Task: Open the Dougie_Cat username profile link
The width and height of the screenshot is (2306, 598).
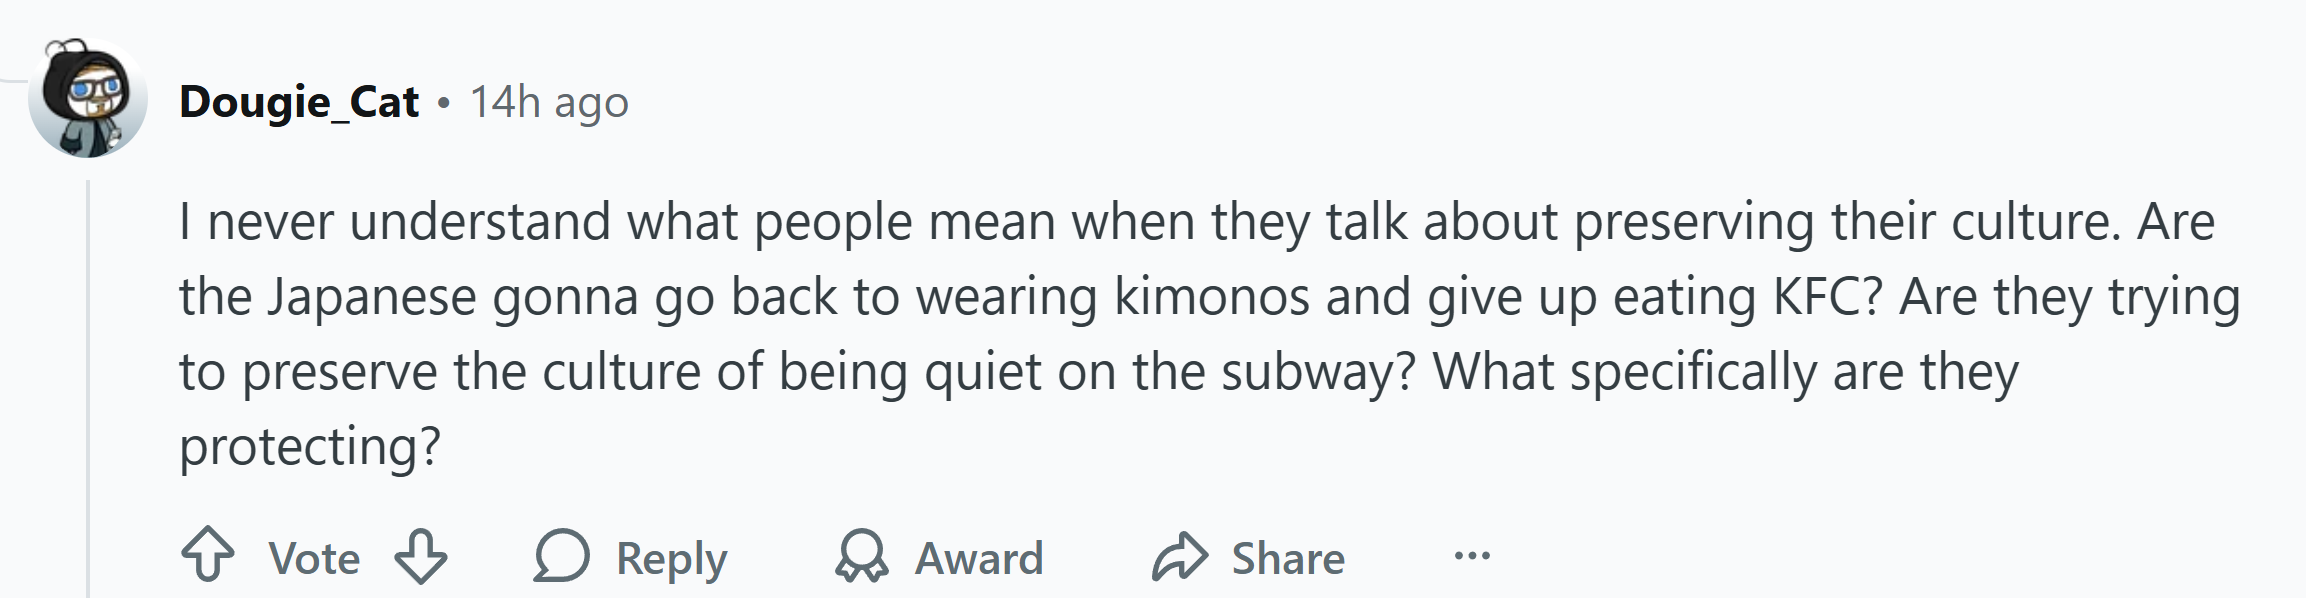Action: tap(299, 102)
